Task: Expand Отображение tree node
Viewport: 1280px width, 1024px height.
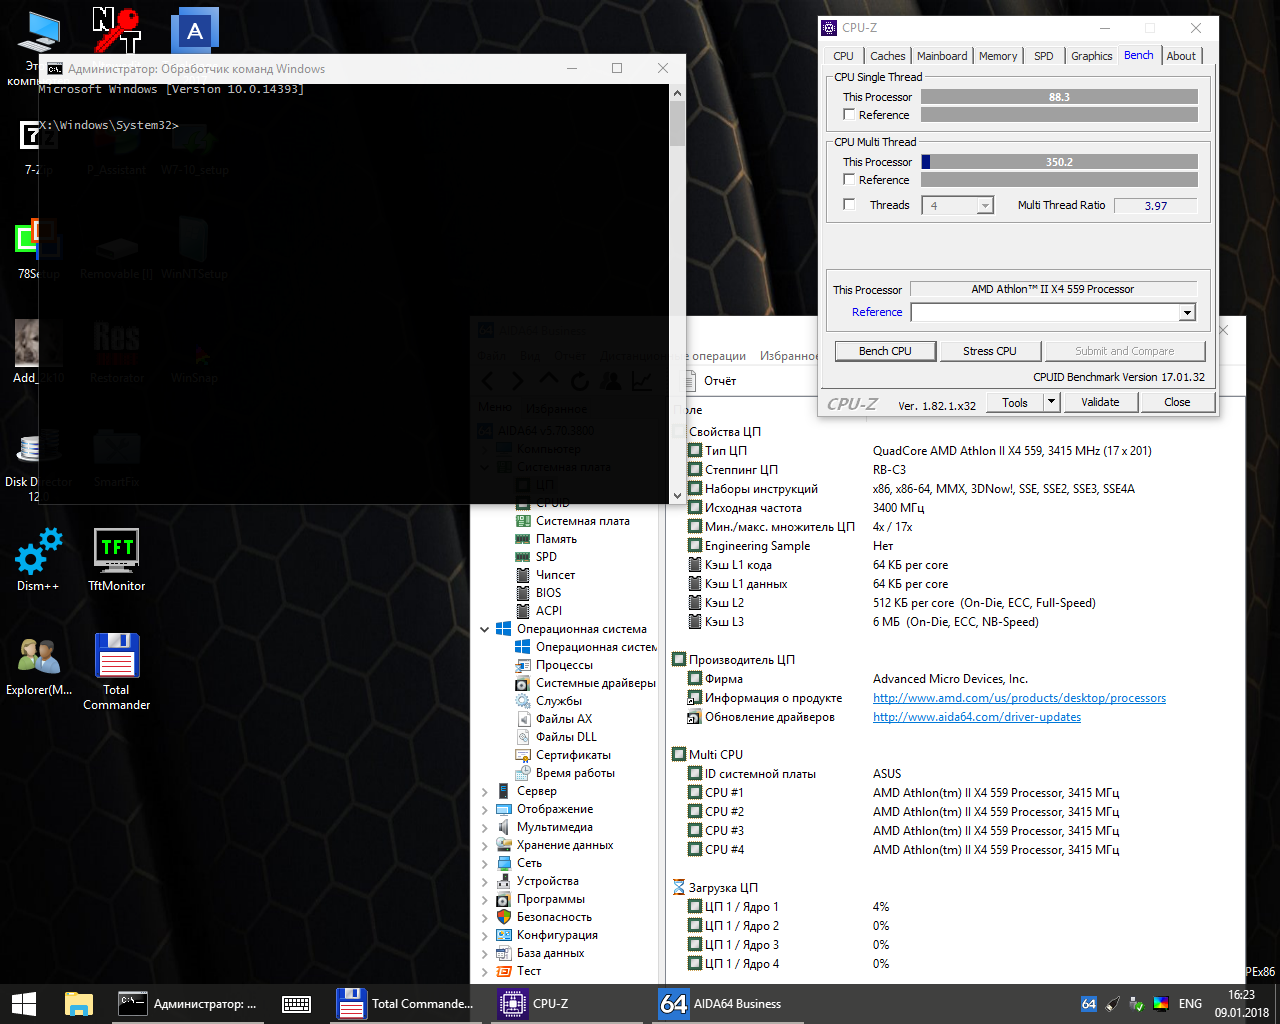Action: coord(485,809)
